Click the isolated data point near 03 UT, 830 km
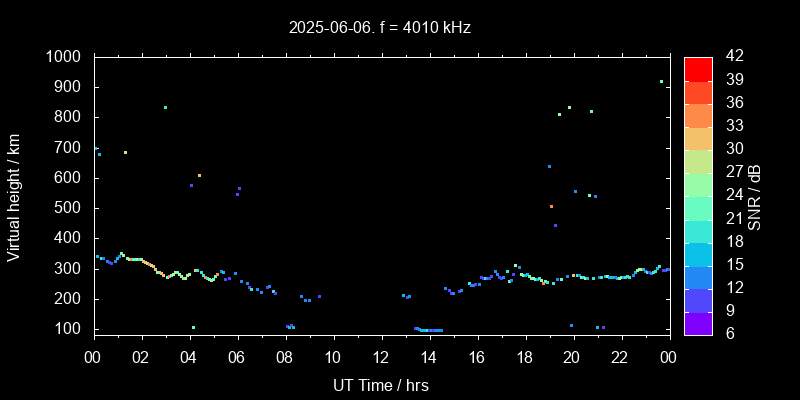Image resolution: width=800 pixels, height=400 pixels. click(165, 107)
